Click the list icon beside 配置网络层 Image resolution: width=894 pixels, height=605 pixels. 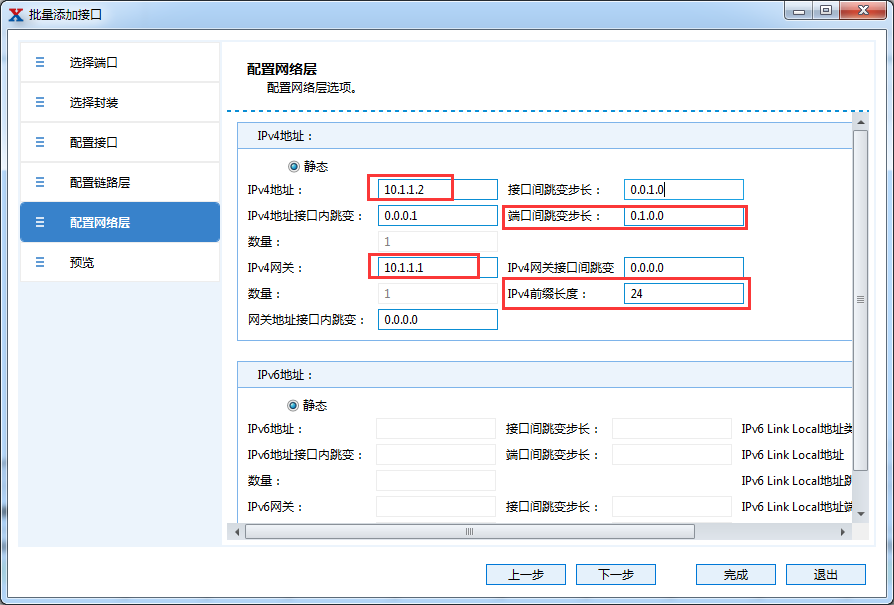tap(40, 222)
